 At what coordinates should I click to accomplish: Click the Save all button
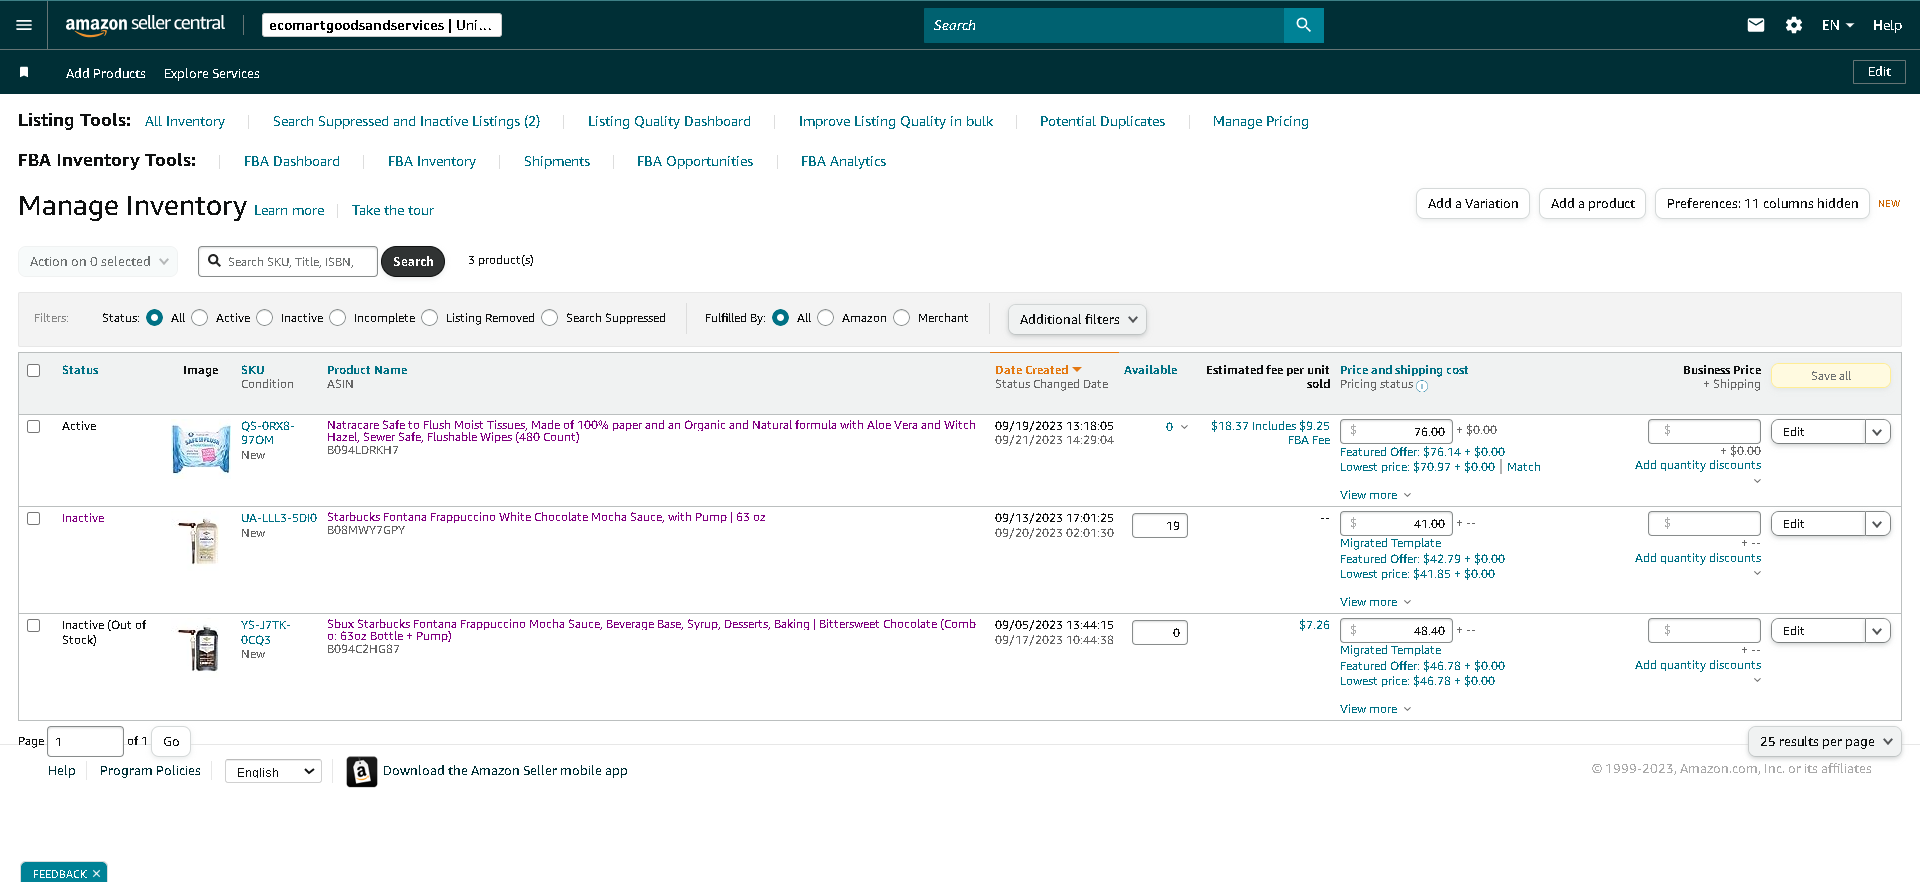[x=1831, y=376]
